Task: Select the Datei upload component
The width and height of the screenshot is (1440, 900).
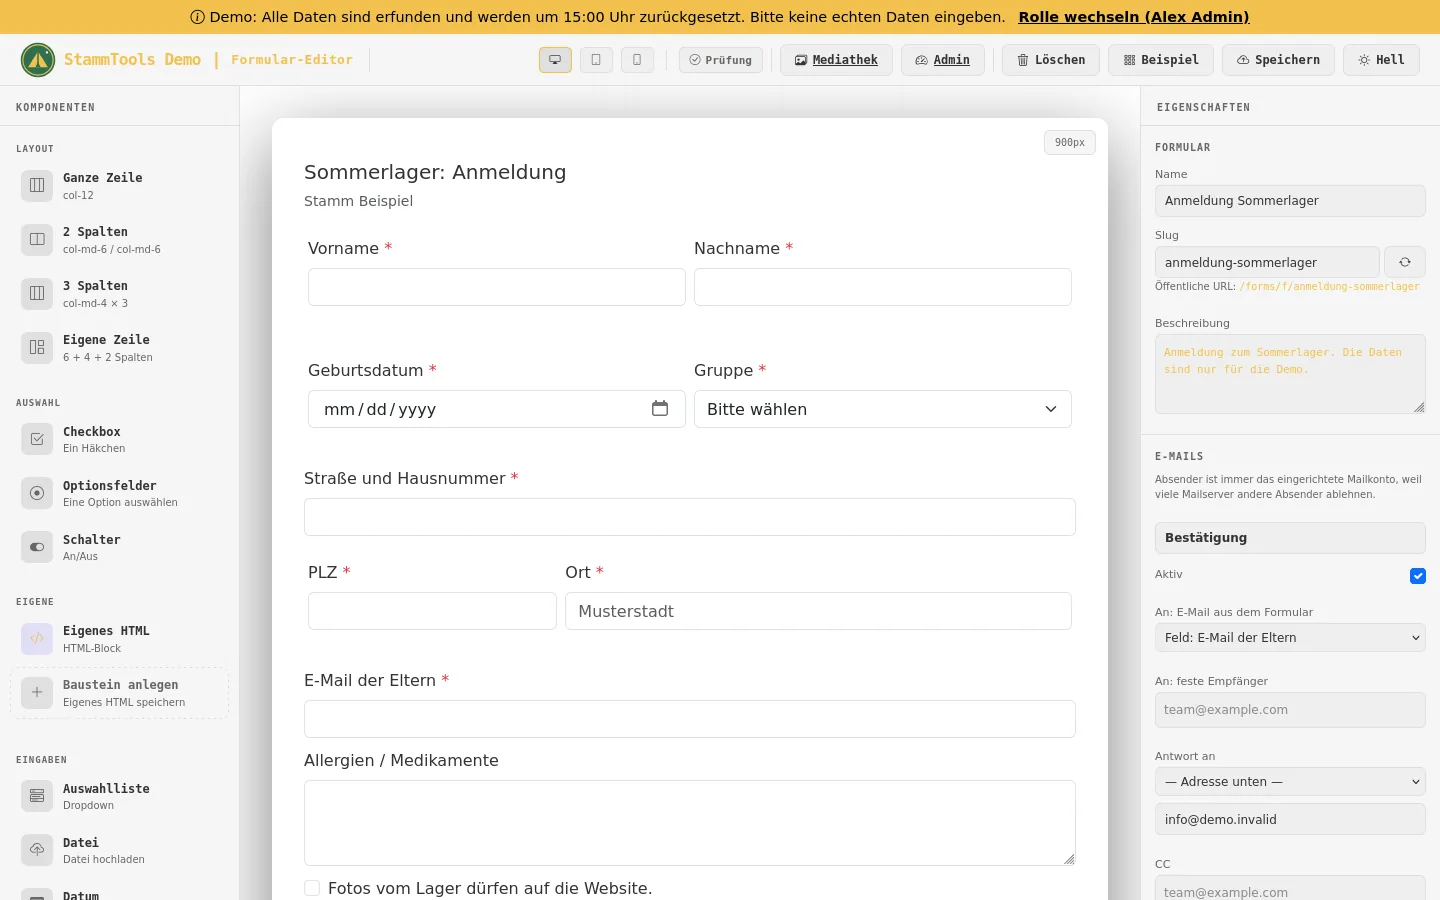Action: point(120,850)
